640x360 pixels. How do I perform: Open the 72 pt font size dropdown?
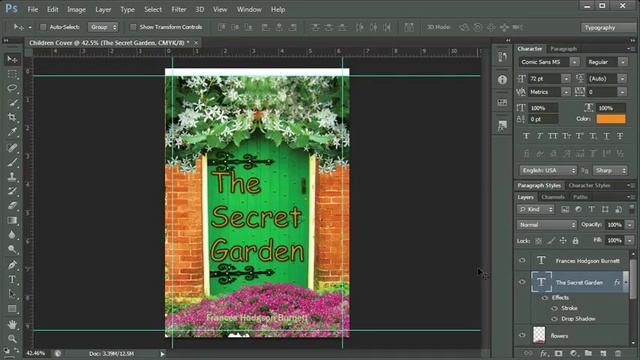point(566,79)
